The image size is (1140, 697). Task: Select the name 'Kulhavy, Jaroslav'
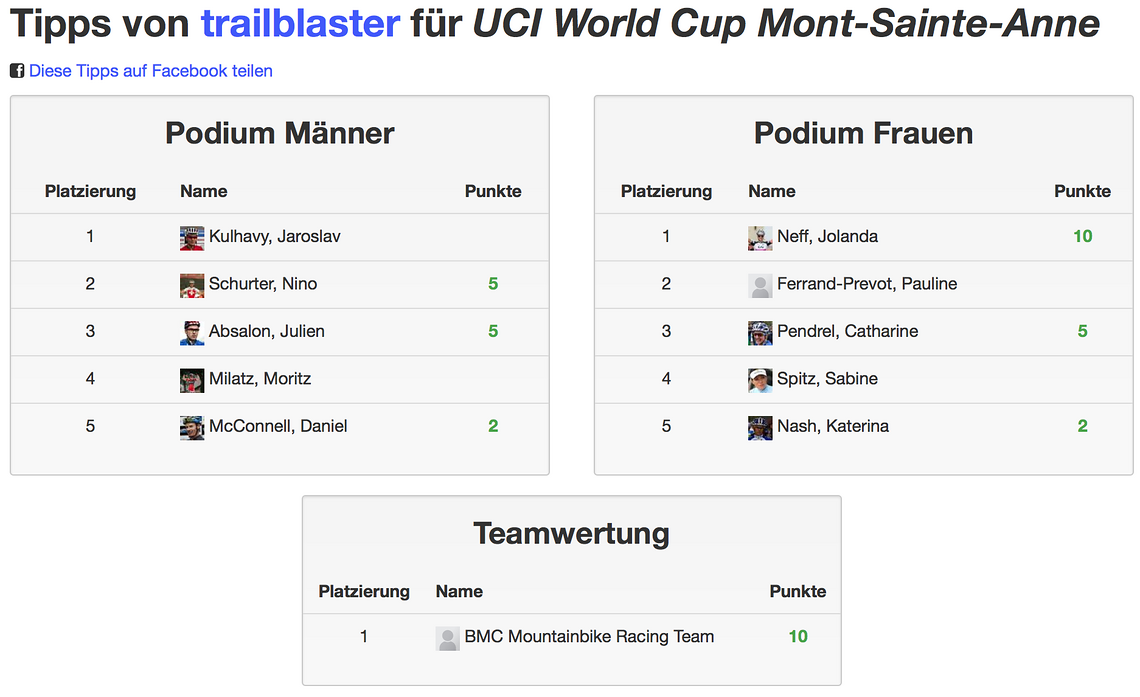click(275, 236)
